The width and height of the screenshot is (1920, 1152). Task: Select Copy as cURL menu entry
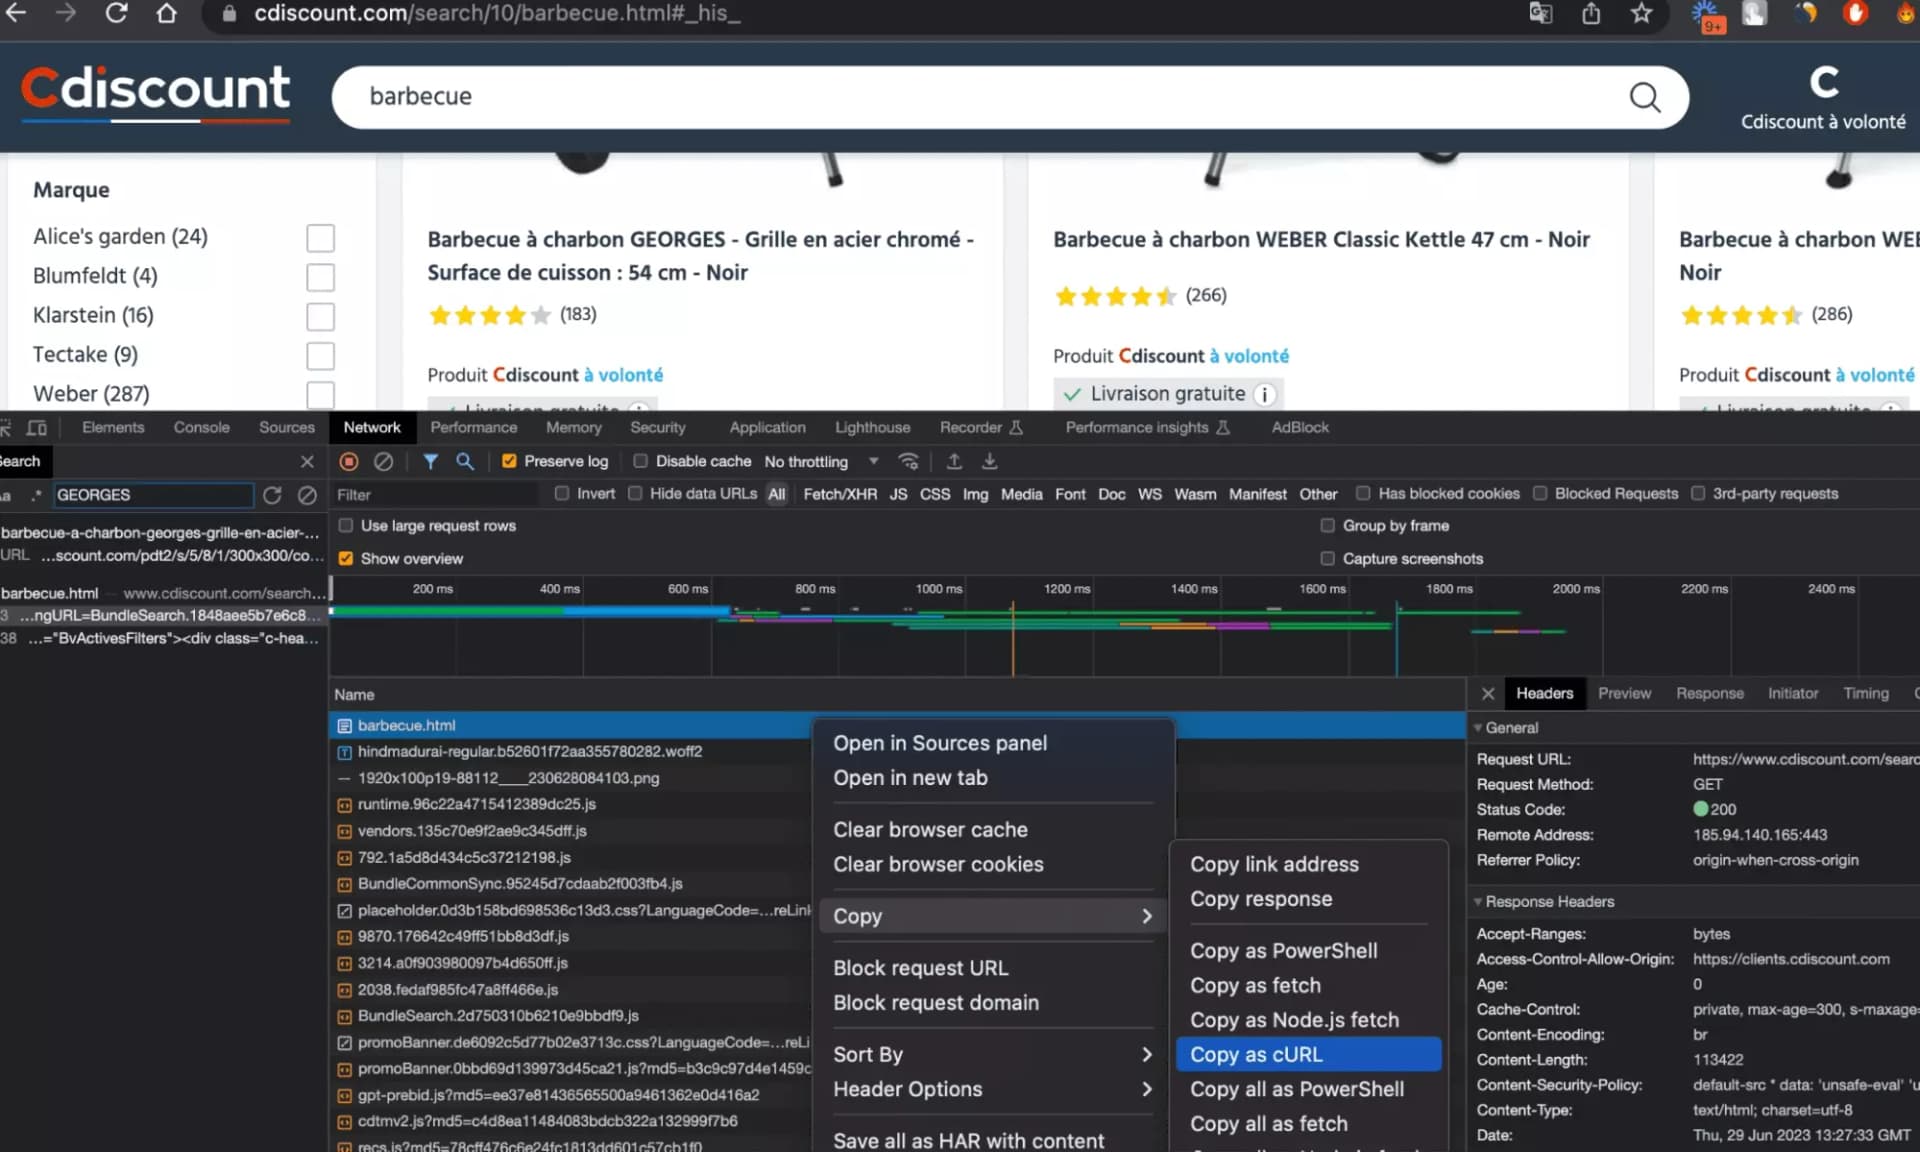tap(1256, 1054)
